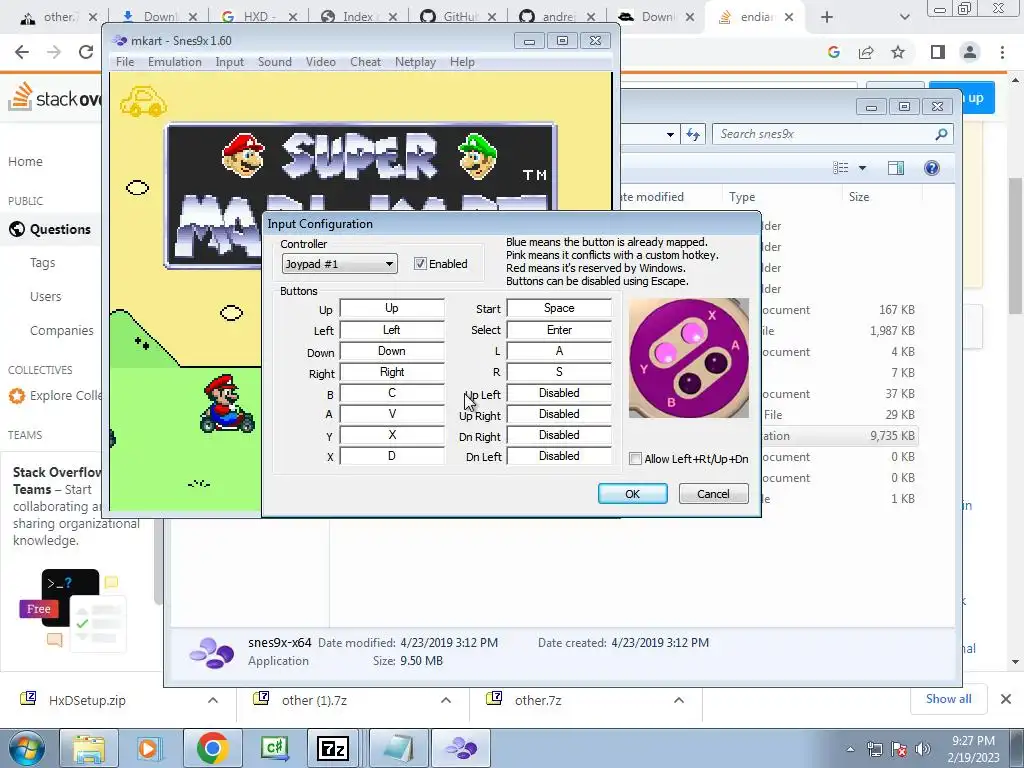Open the Help menu in Snes9x
This screenshot has width=1024, height=768.
click(462, 62)
